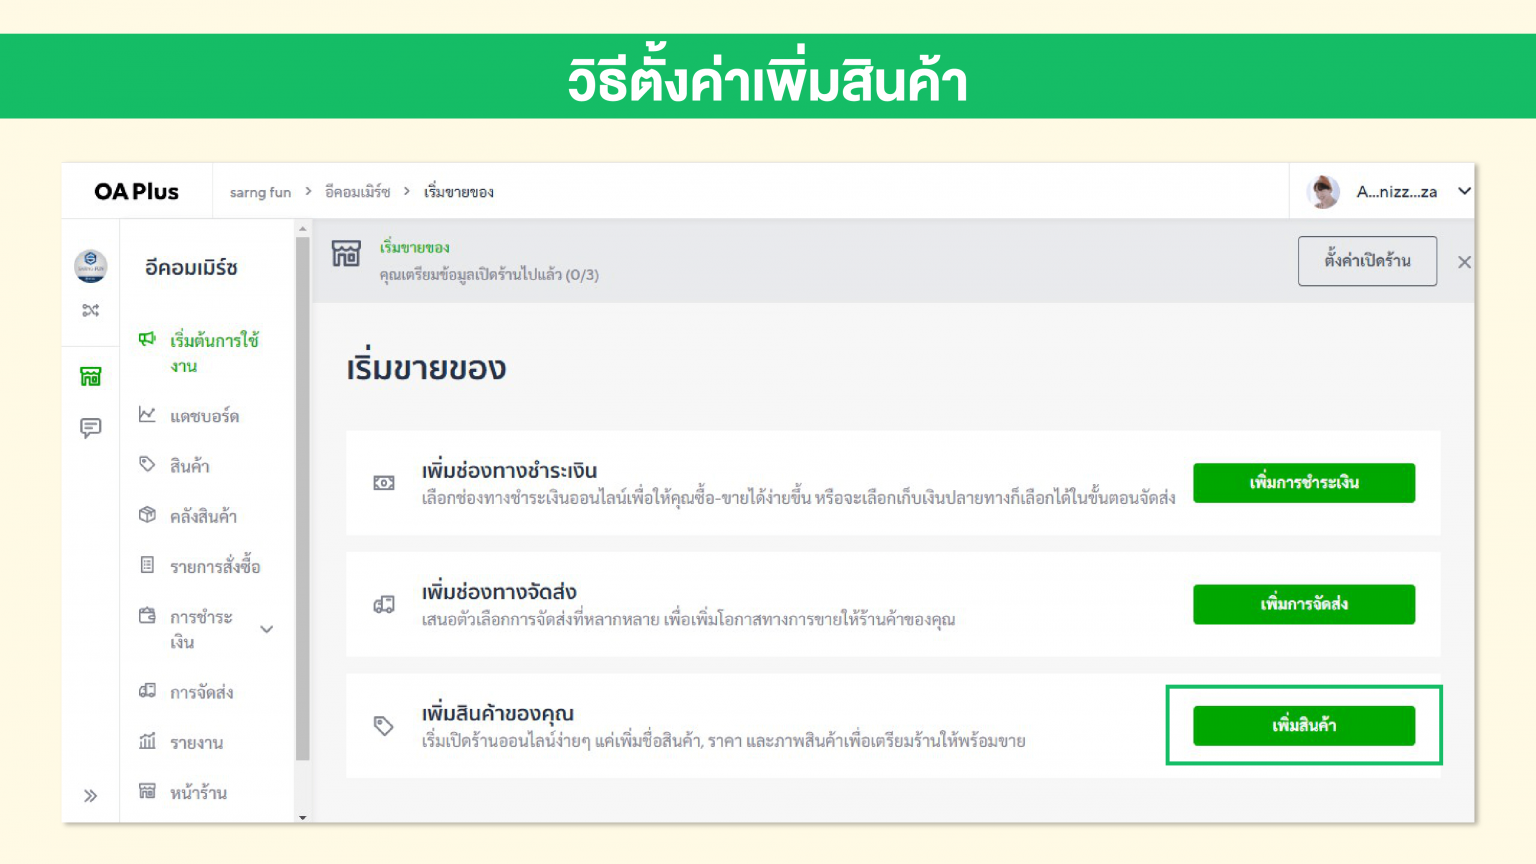Click the เพิ่มการจัดส่ง button
1536x864 pixels.
(1303, 604)
